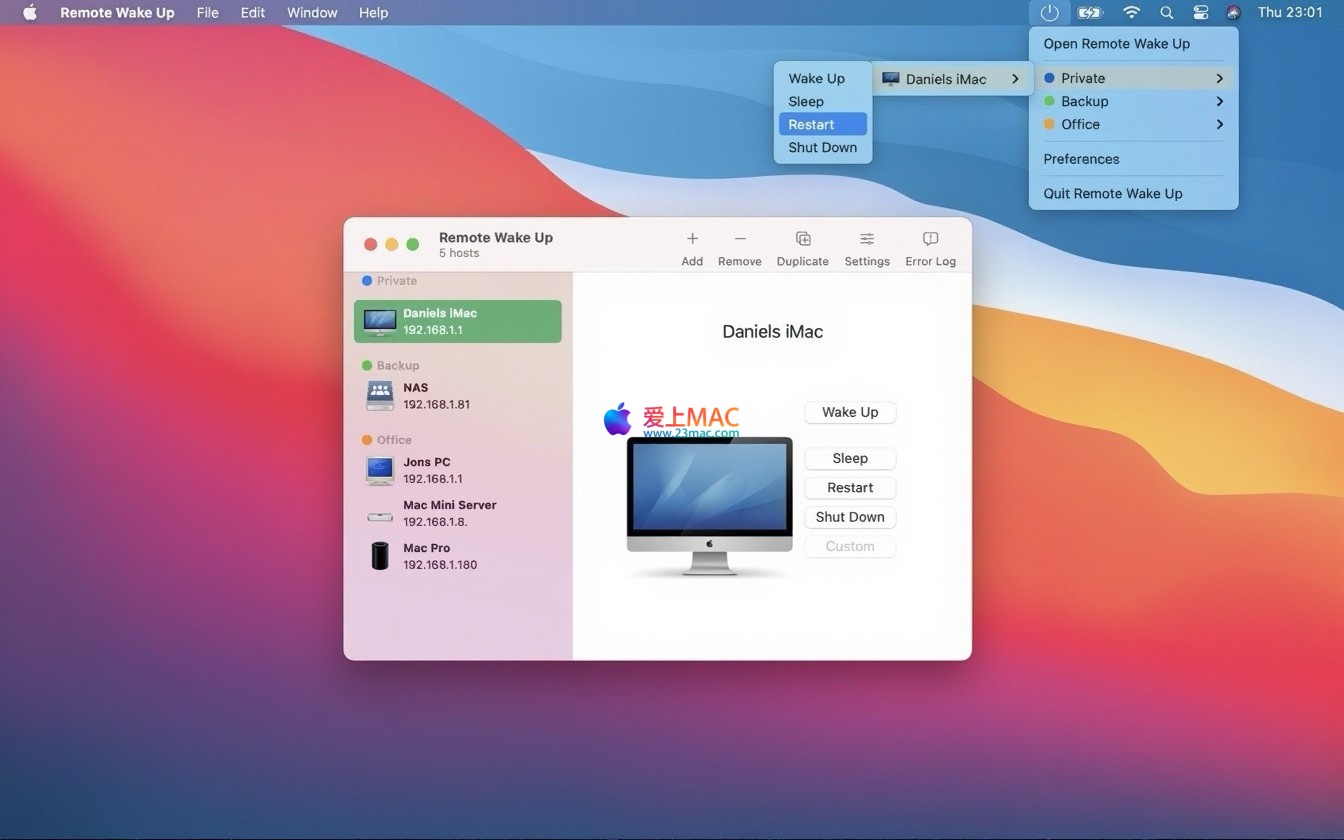This screenshot has width=1344, height=840.
Task: Open Settings from the toolbar
Action: tap(867, 239)
